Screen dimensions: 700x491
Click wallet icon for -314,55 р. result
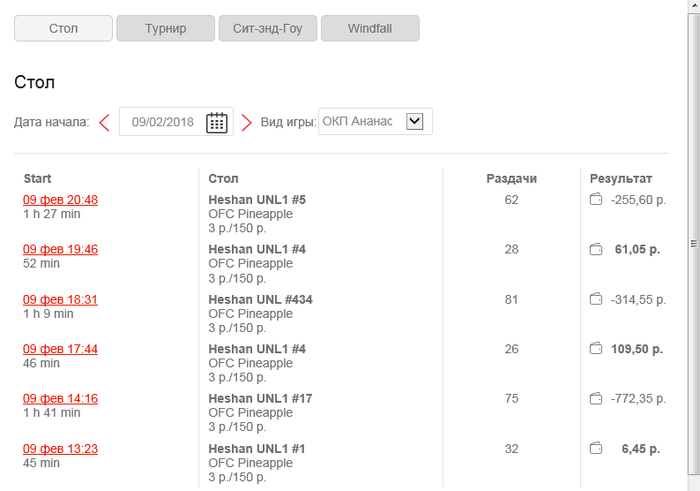point(596,299)
